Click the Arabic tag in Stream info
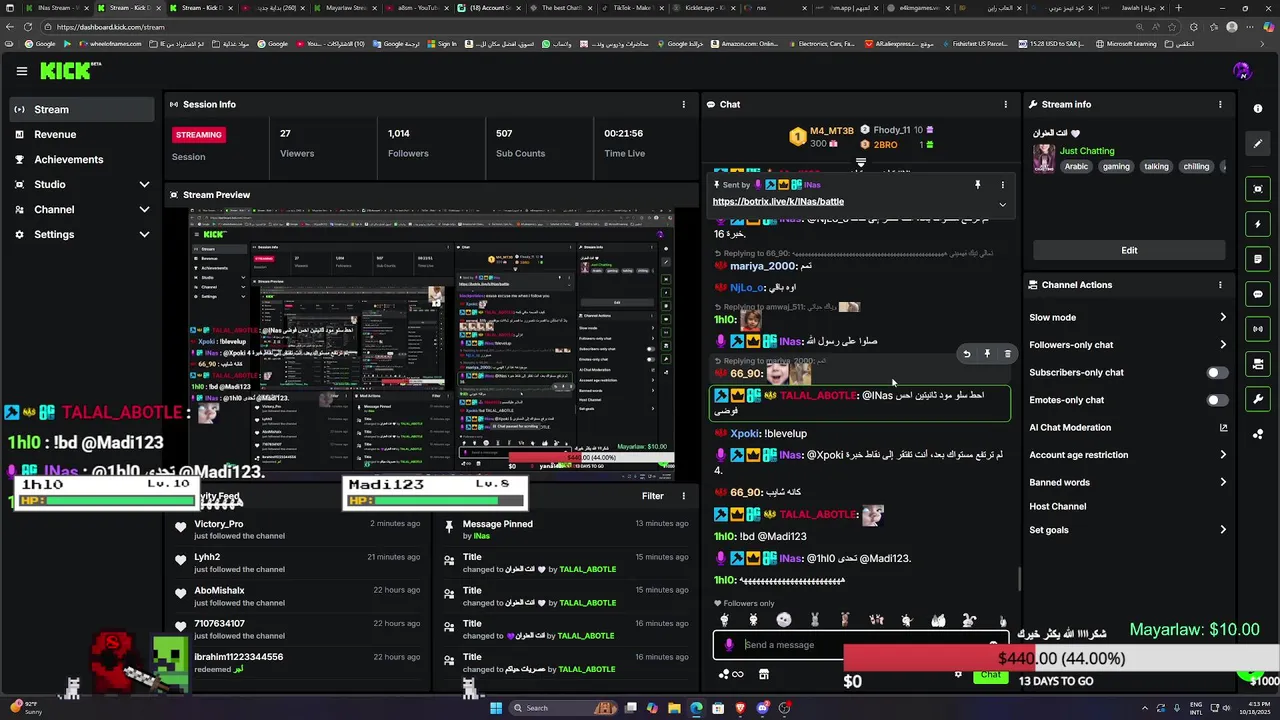 coord(1076,167)
